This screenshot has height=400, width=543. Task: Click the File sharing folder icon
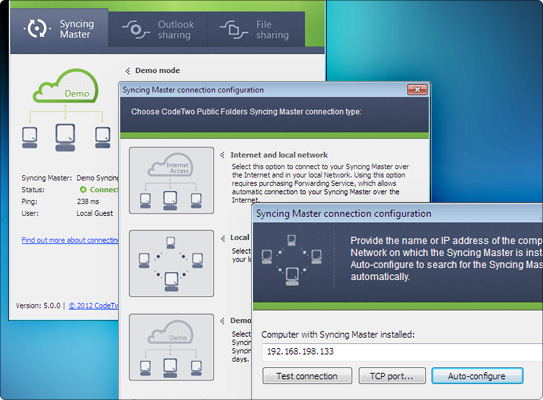pyautogui.click(x=234, y=30)
